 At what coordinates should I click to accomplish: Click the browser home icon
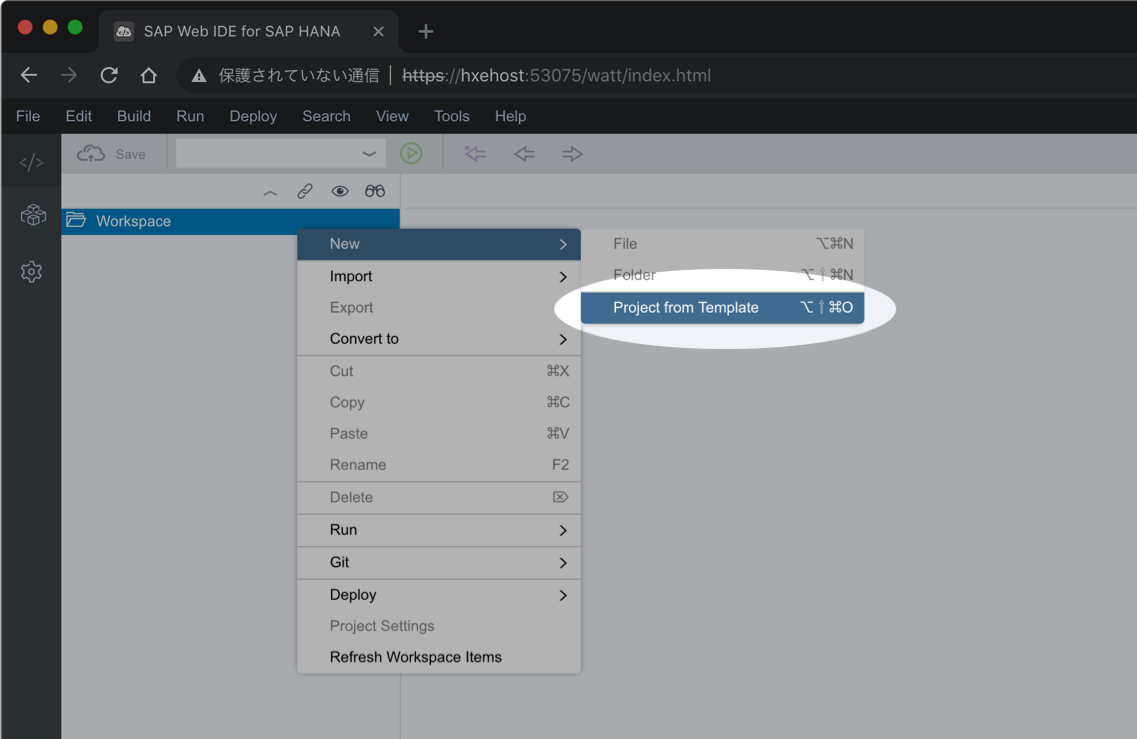(x=148, y=75)
